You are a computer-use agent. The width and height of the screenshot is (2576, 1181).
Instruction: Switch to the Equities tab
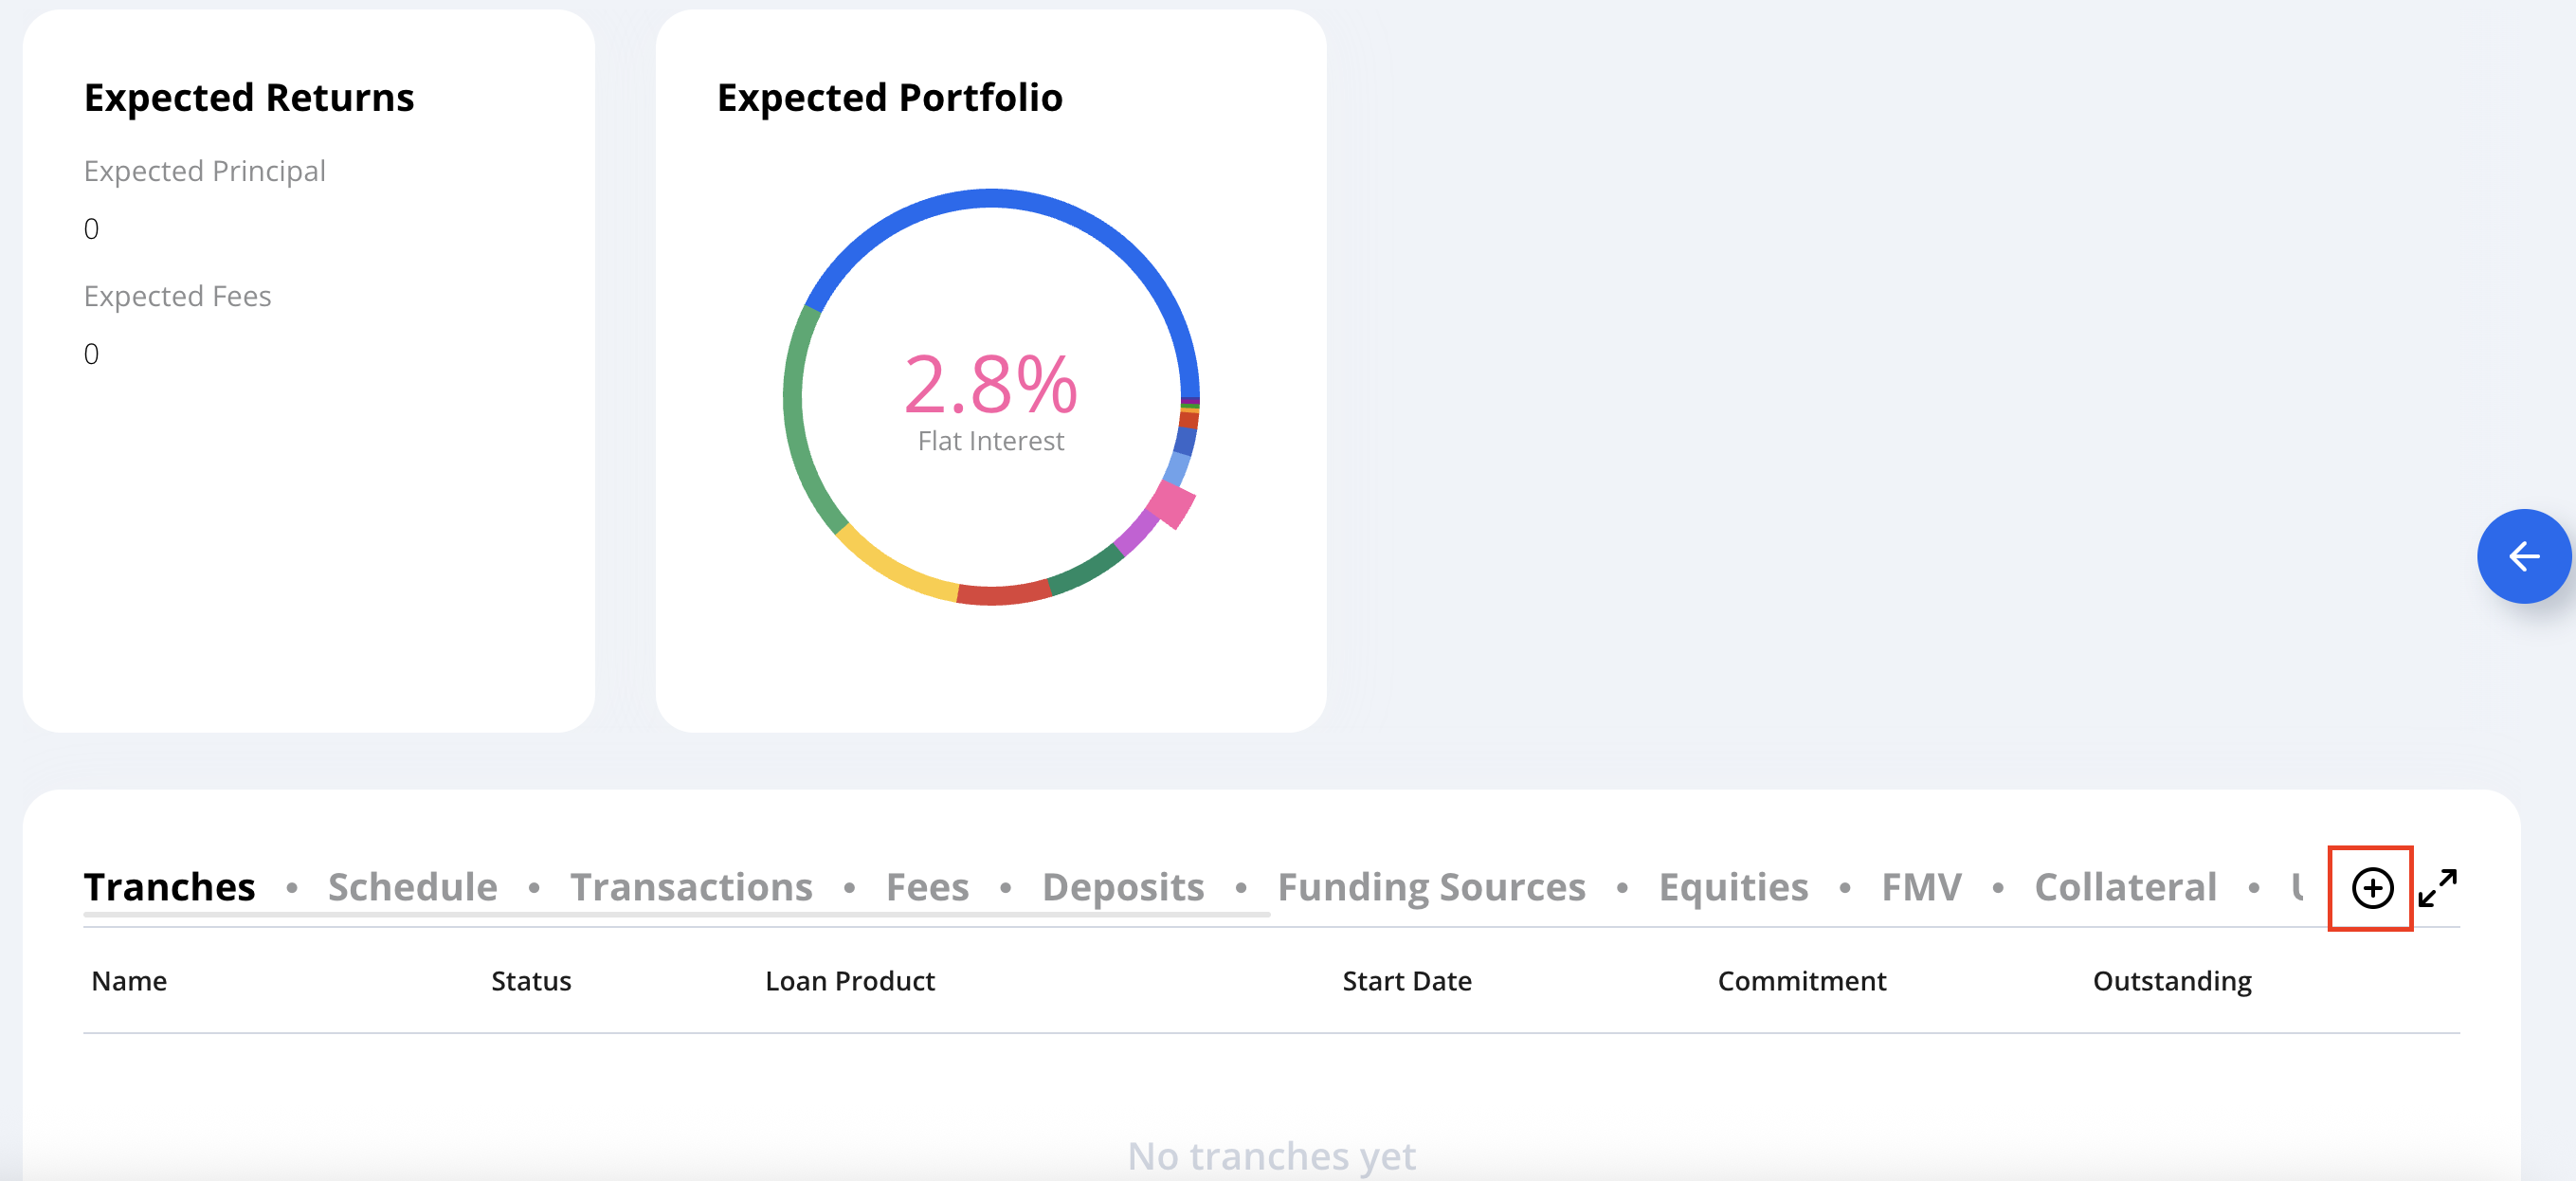1733,887
